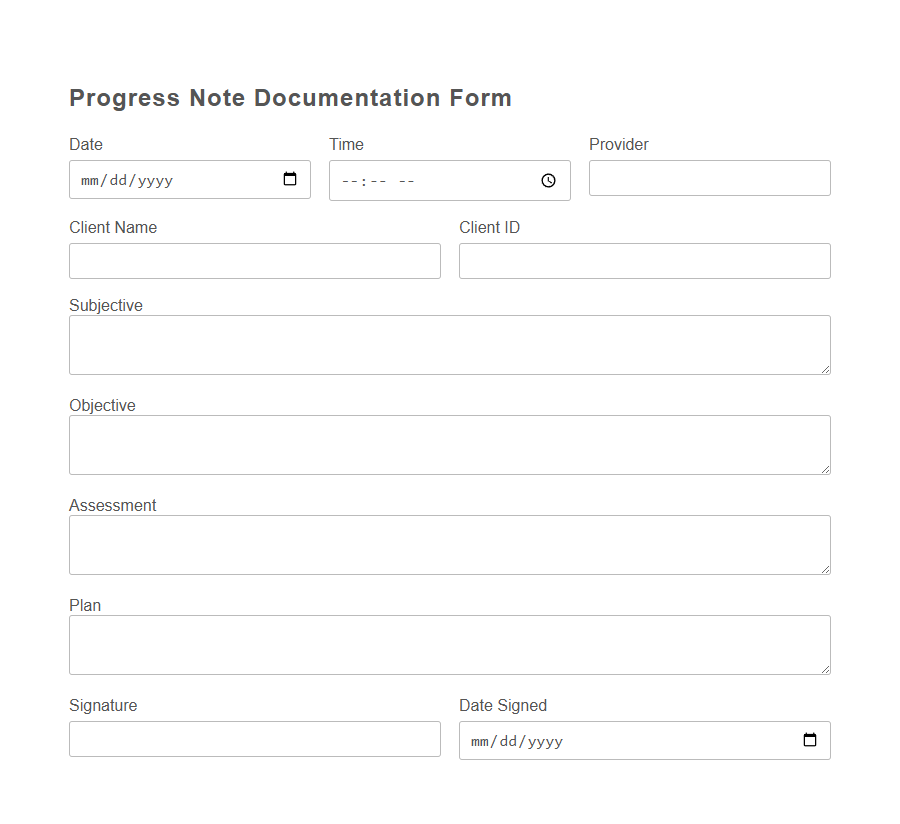Click the Date field label
Viewport: 900px width, 824px height.
click(x=86, y=144)
